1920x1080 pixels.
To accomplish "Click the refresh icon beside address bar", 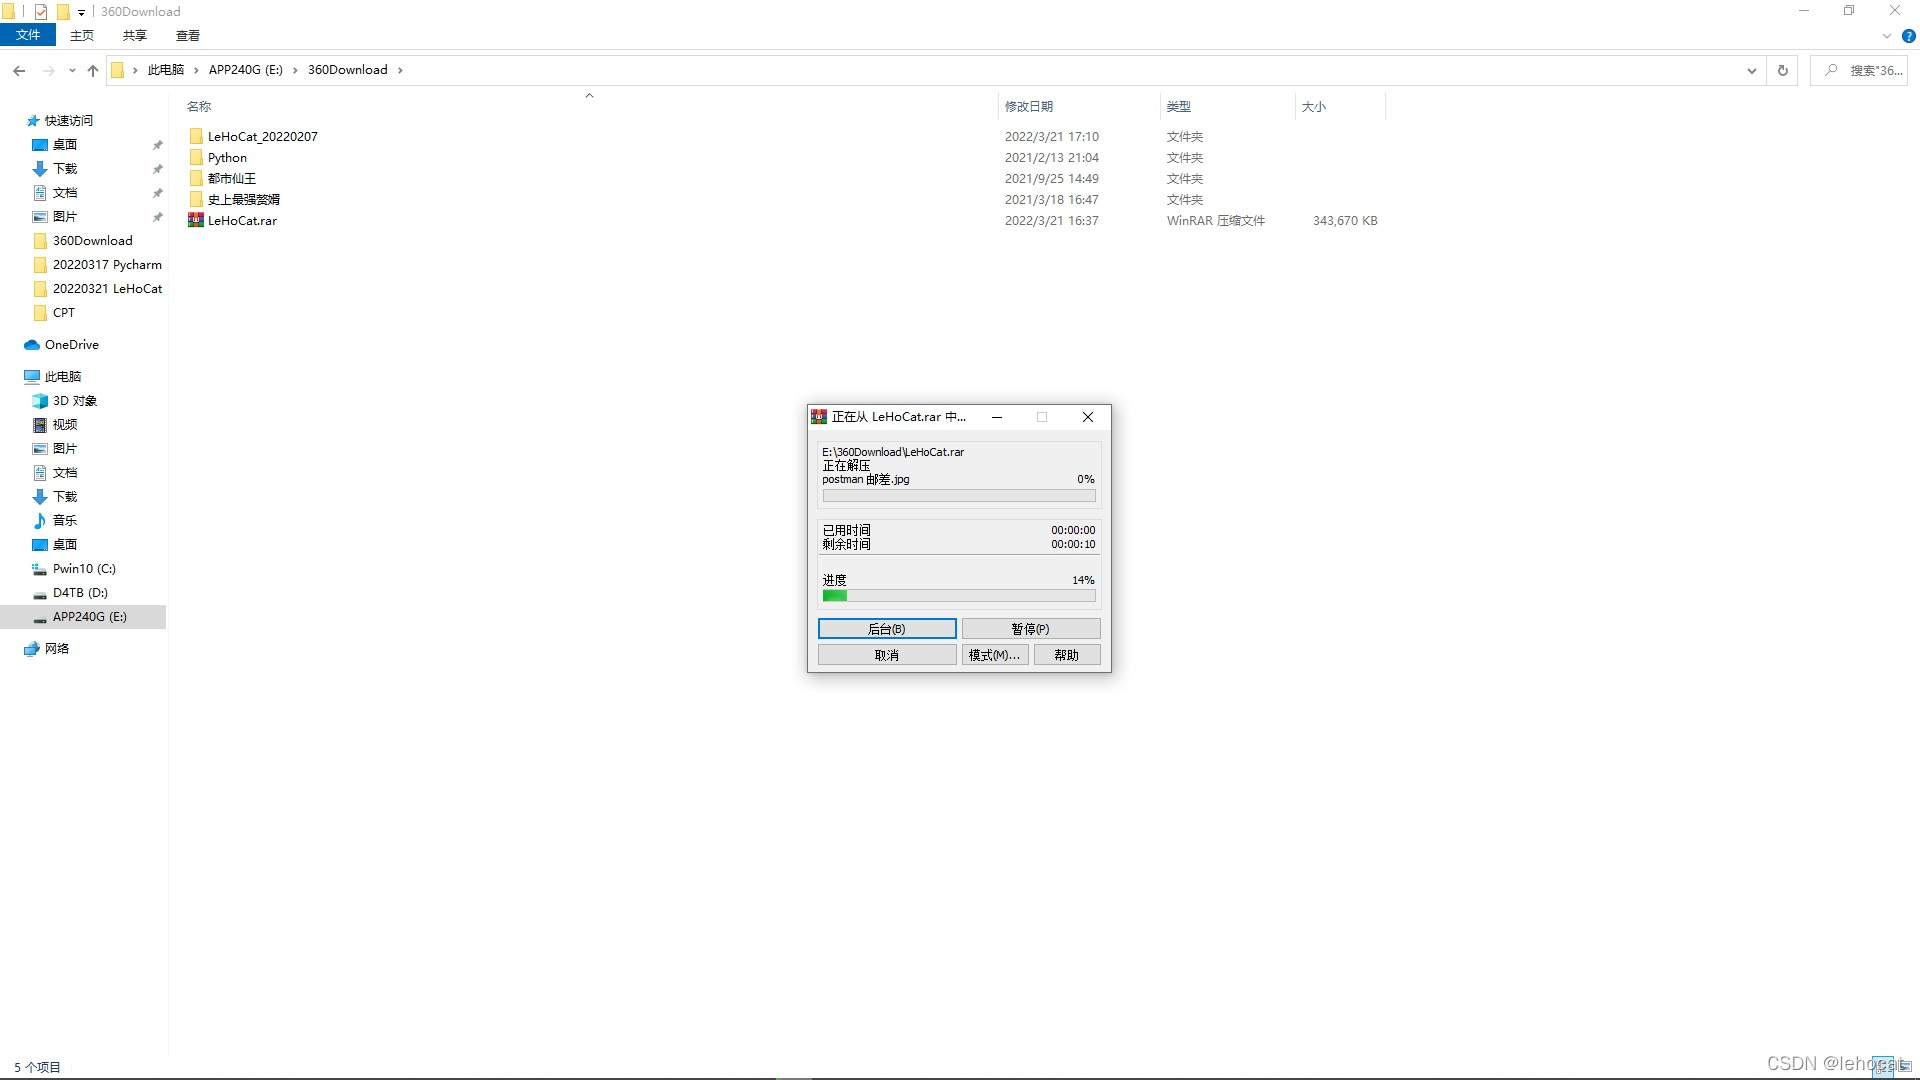I will [x=1782, y=70].
